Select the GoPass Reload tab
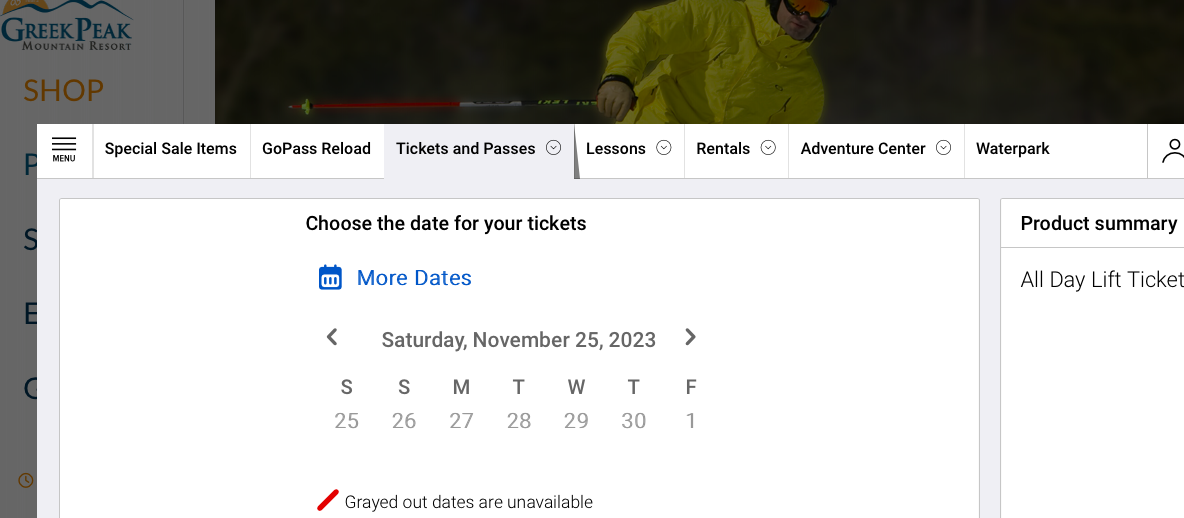Screen dimensions: 1184x518 pyautogui.click(x=316, y=149)
